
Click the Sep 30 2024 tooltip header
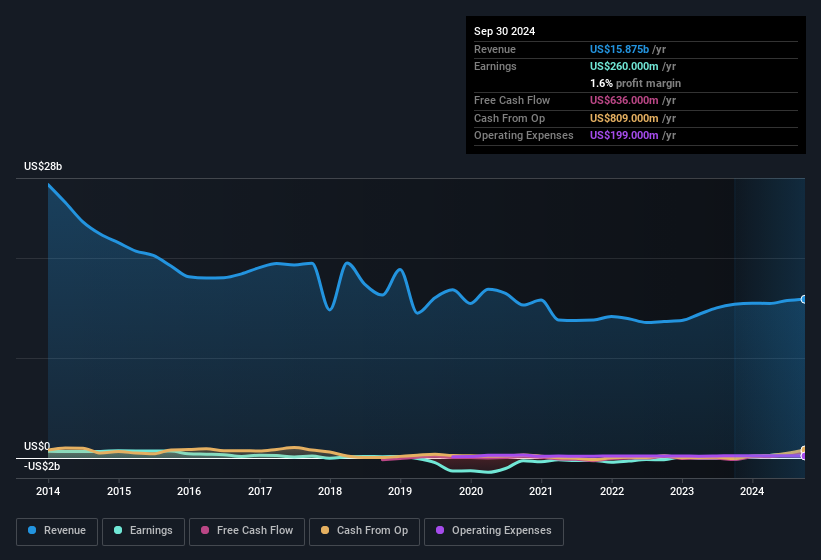(504, 31)
